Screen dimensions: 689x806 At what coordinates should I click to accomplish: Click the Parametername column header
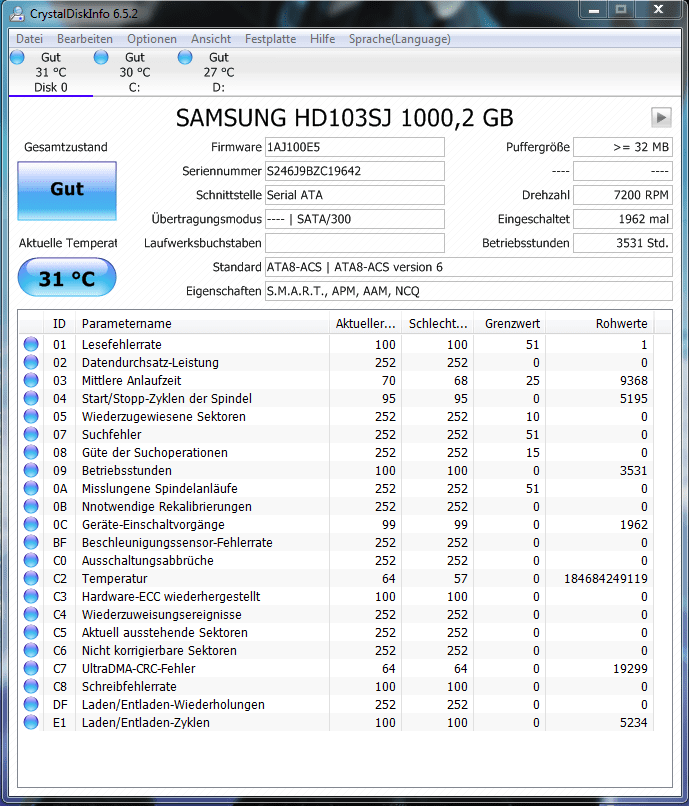pos(202,324)
